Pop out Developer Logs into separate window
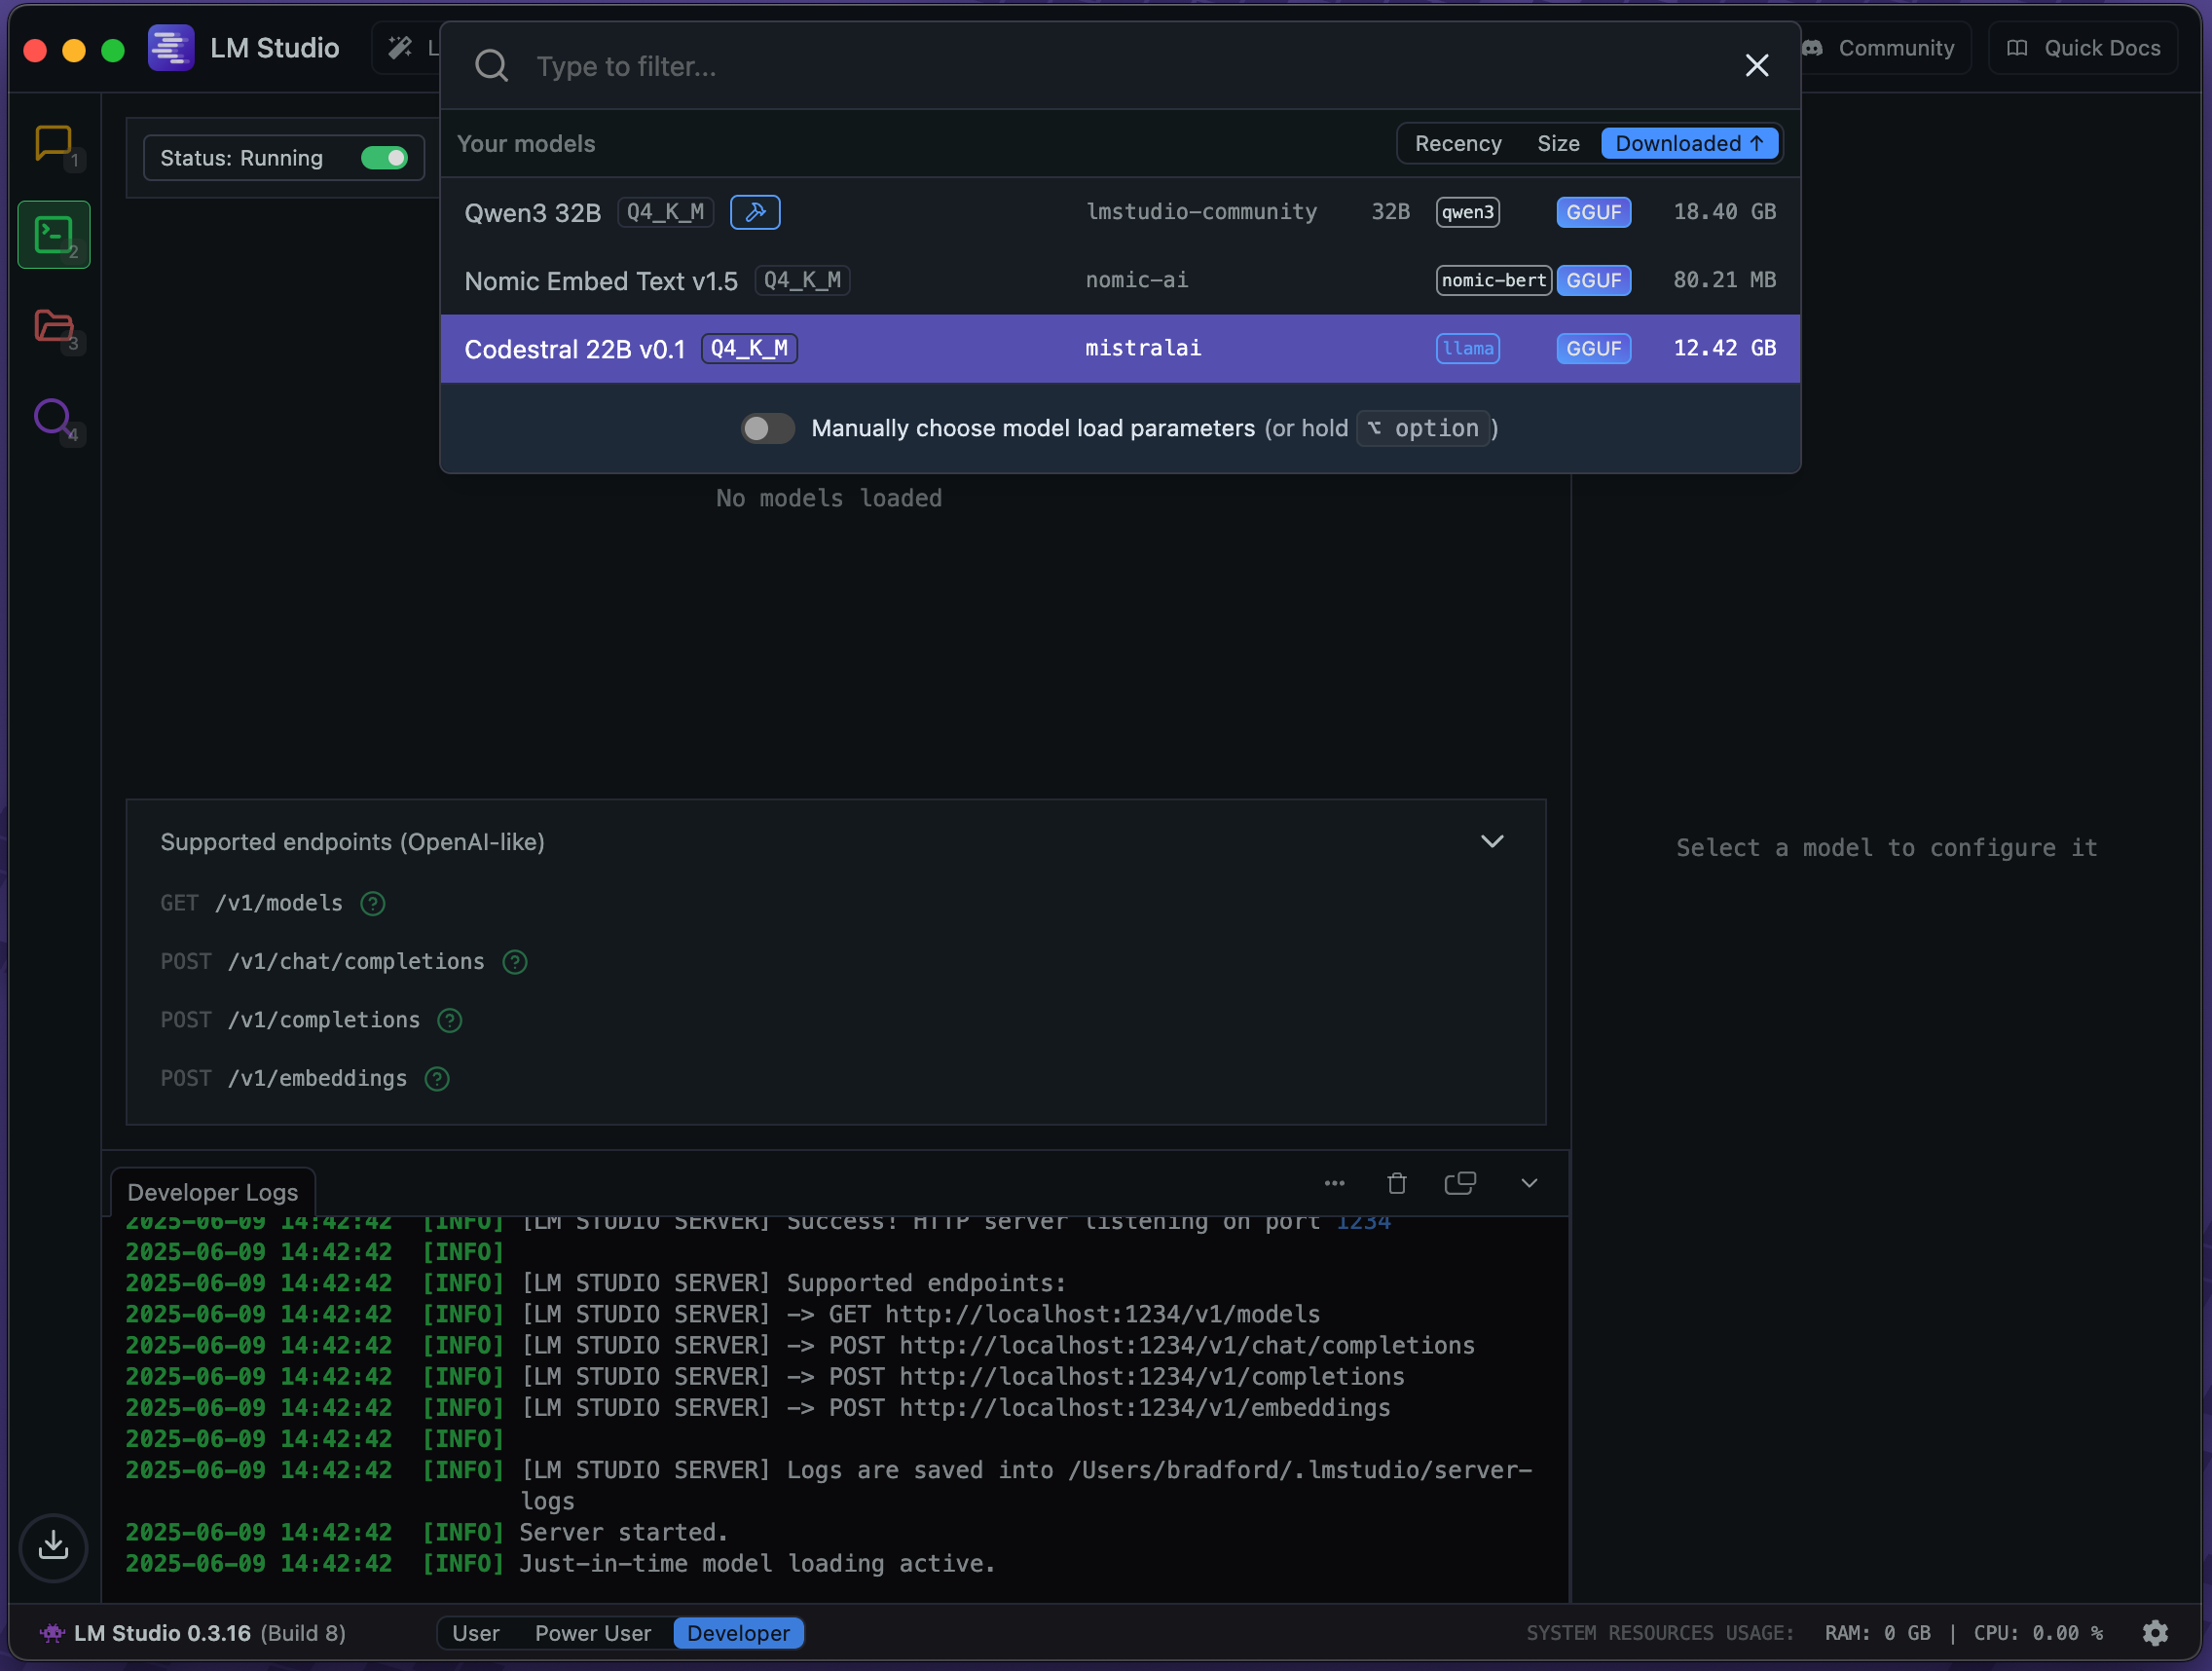Viewport: 2212px width, 1671px height. pos(1460,1183)
